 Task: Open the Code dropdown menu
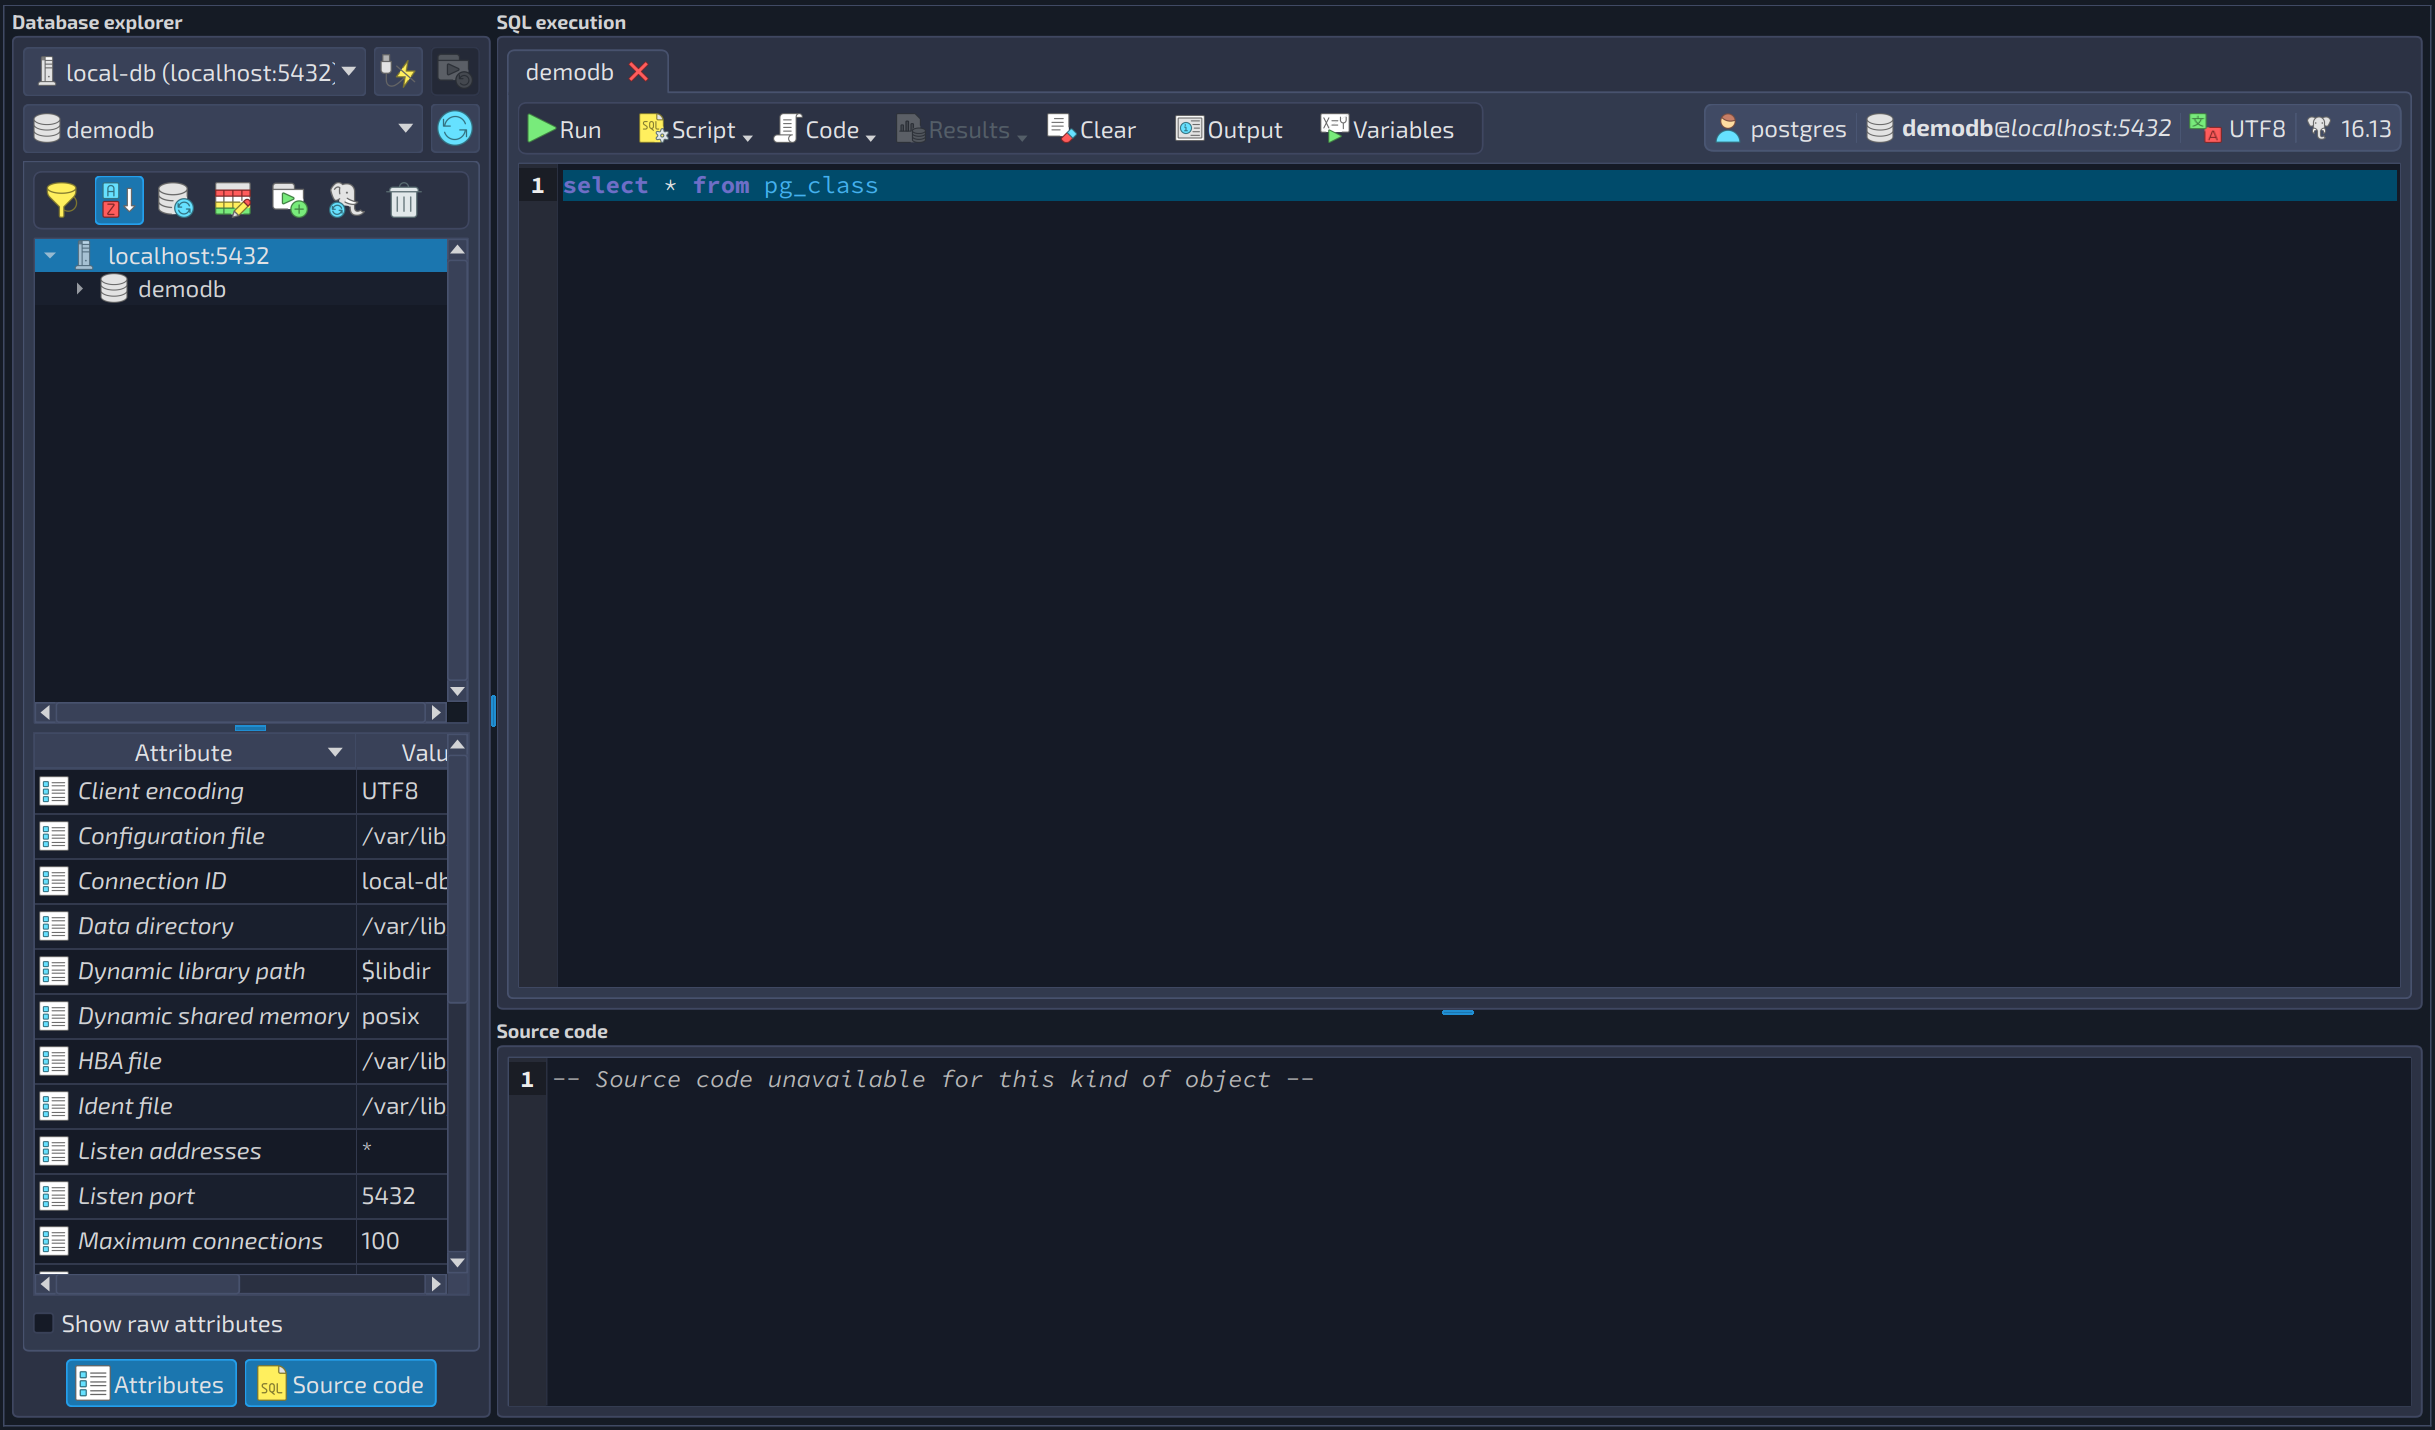tap(825, 129)
